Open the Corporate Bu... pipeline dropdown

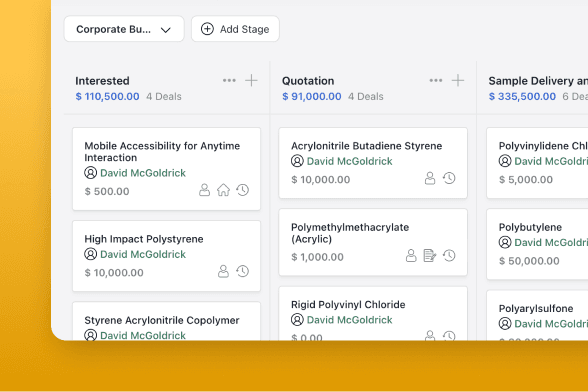(124, 29)
